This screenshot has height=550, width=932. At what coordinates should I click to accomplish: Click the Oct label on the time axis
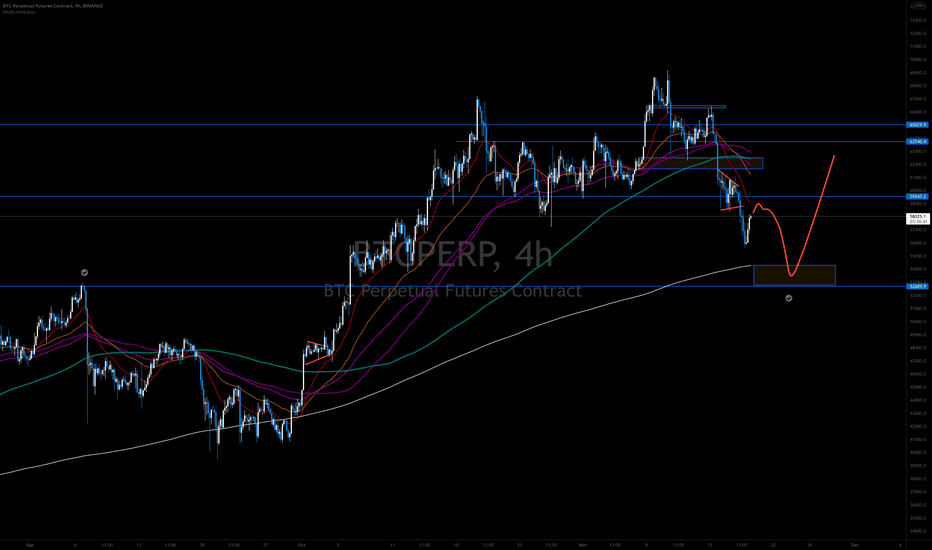tap(301, 545)
